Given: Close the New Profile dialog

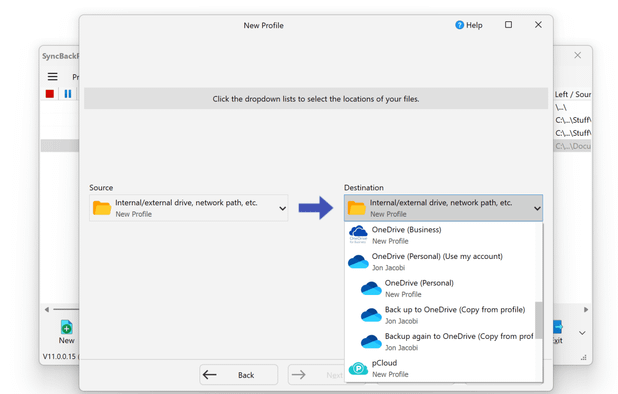Looking at the screenshot, I should pos(538,25).
